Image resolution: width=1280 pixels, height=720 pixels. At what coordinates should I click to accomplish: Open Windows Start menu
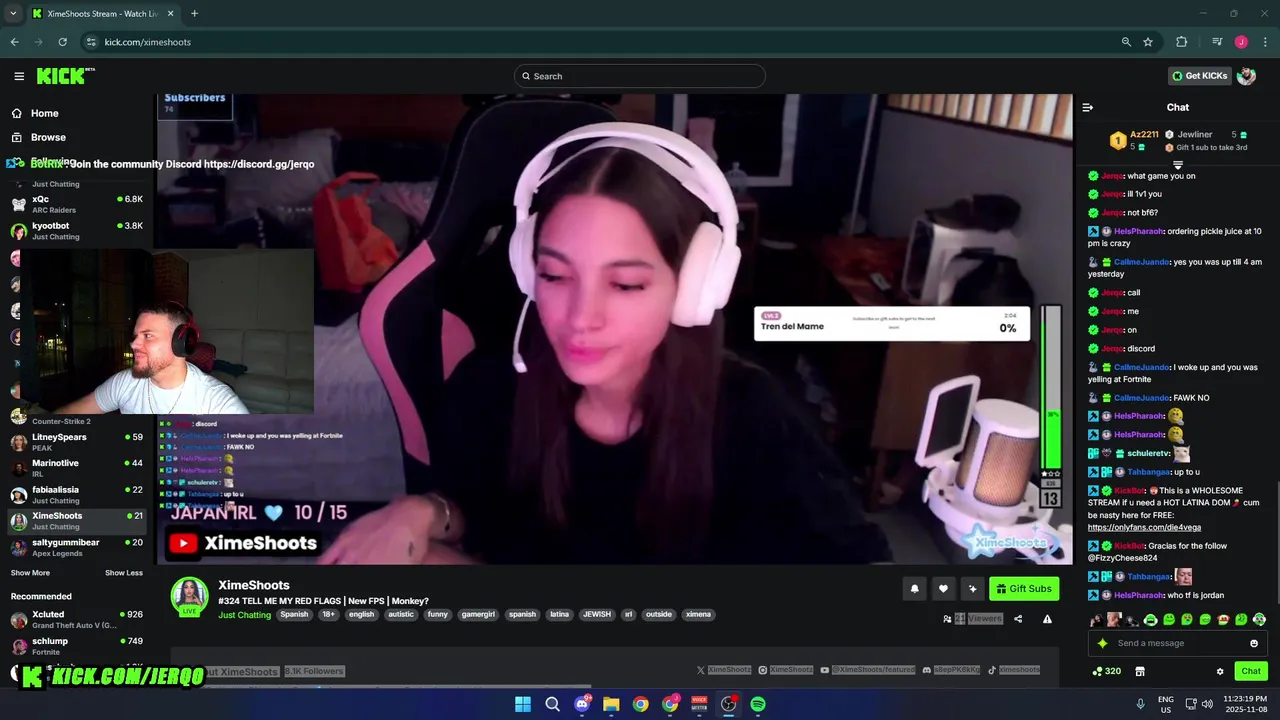[x=523, y=704]
